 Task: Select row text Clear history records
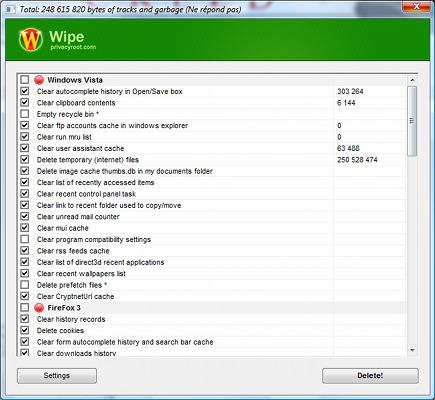point(71,319)
